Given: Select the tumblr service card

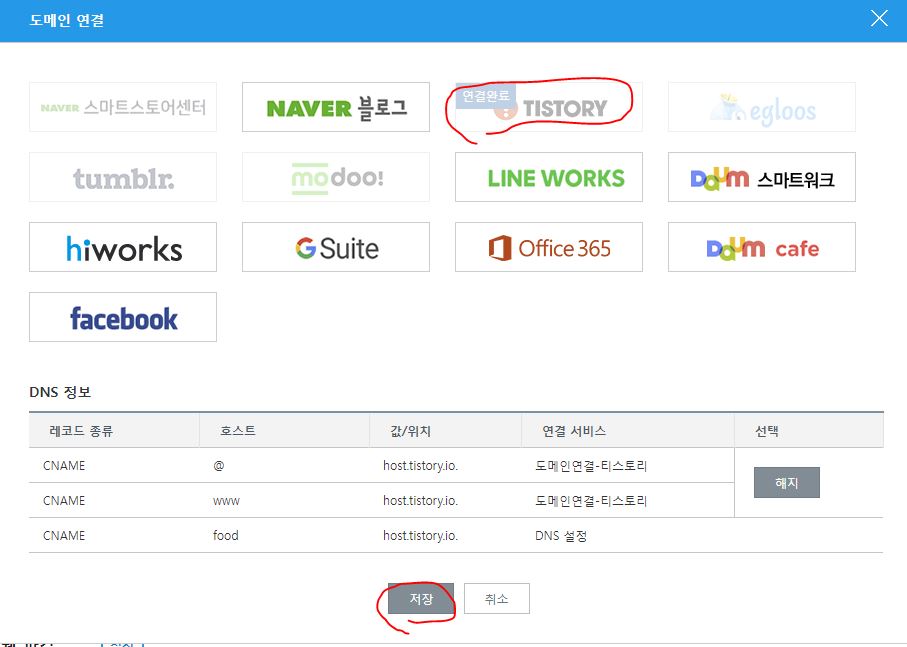Looking at the screenshot, I should [123, 177].
